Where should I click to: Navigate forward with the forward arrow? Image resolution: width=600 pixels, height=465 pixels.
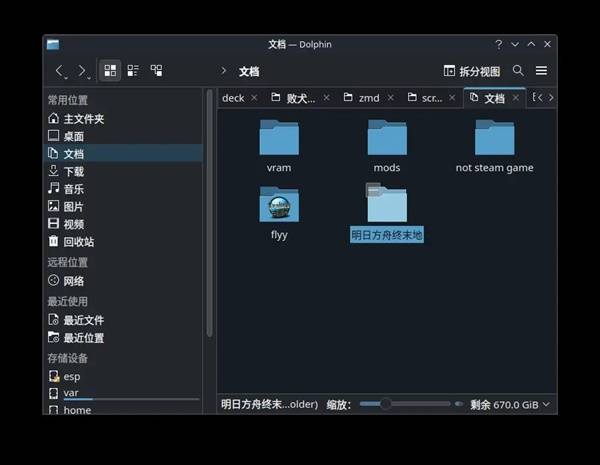pyautogui.click(x=81, y=71)
